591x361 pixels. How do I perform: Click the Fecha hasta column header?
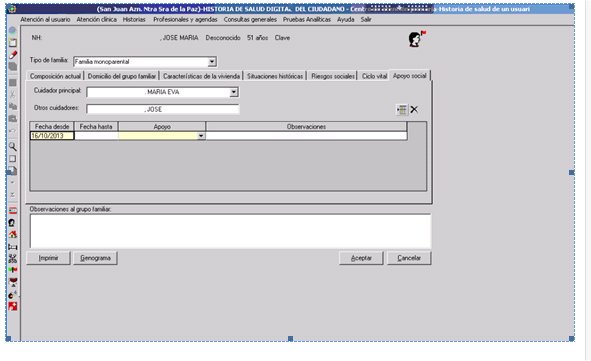tap(96, 127)
